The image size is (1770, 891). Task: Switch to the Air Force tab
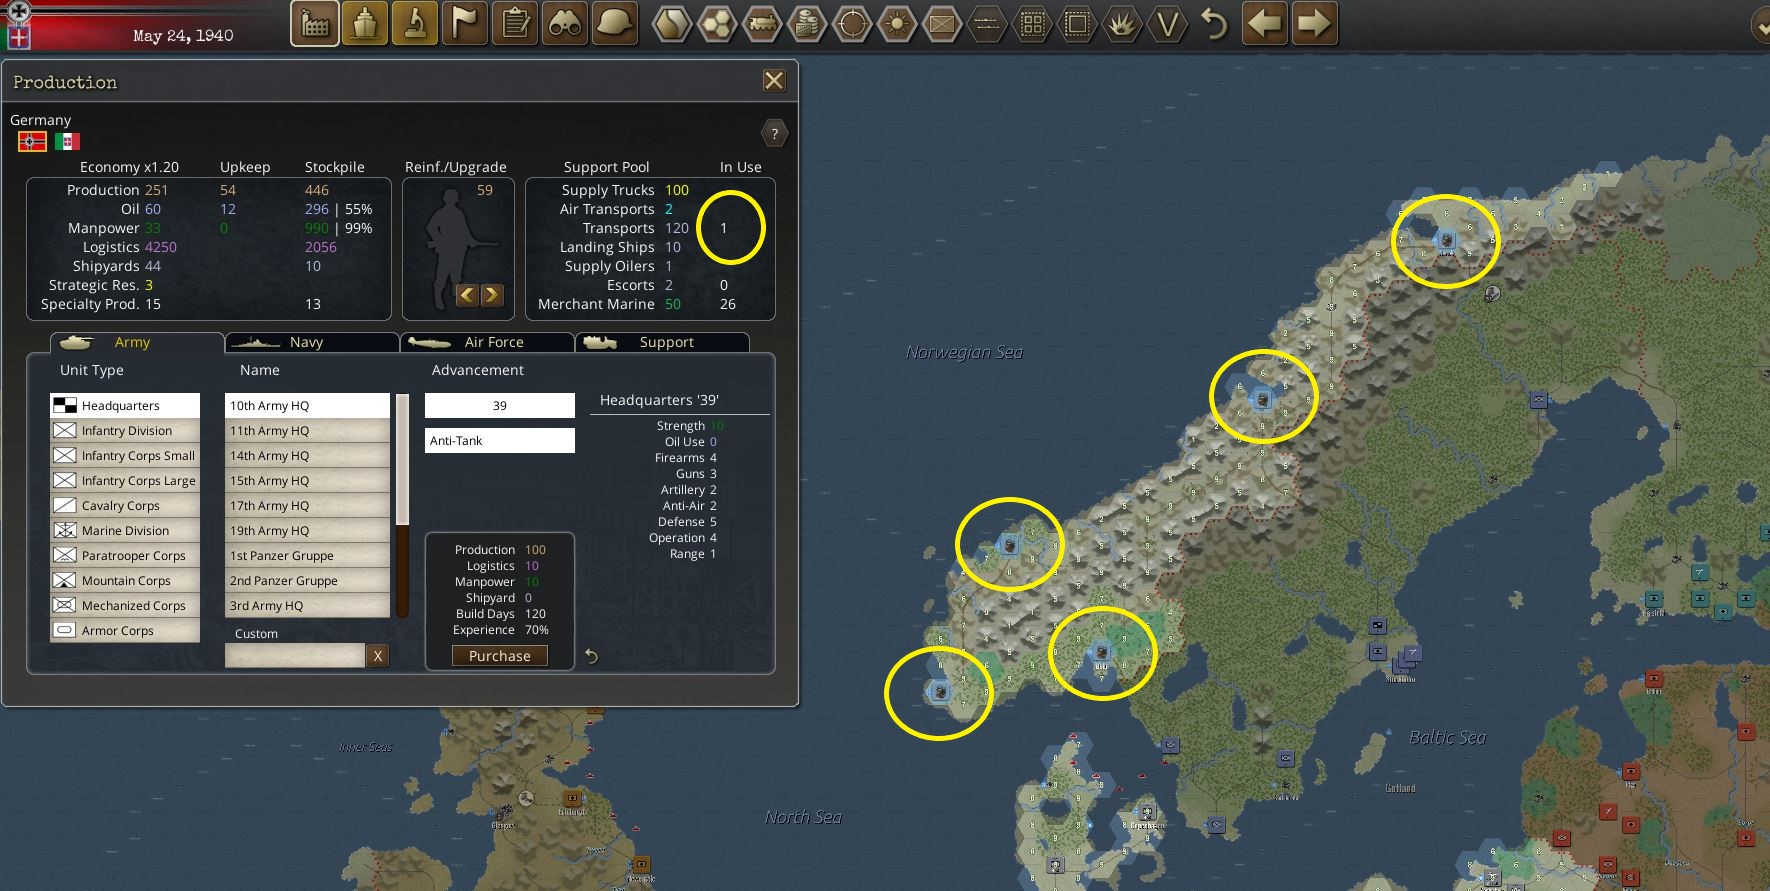pyautogui.click(x=487, y=342)
